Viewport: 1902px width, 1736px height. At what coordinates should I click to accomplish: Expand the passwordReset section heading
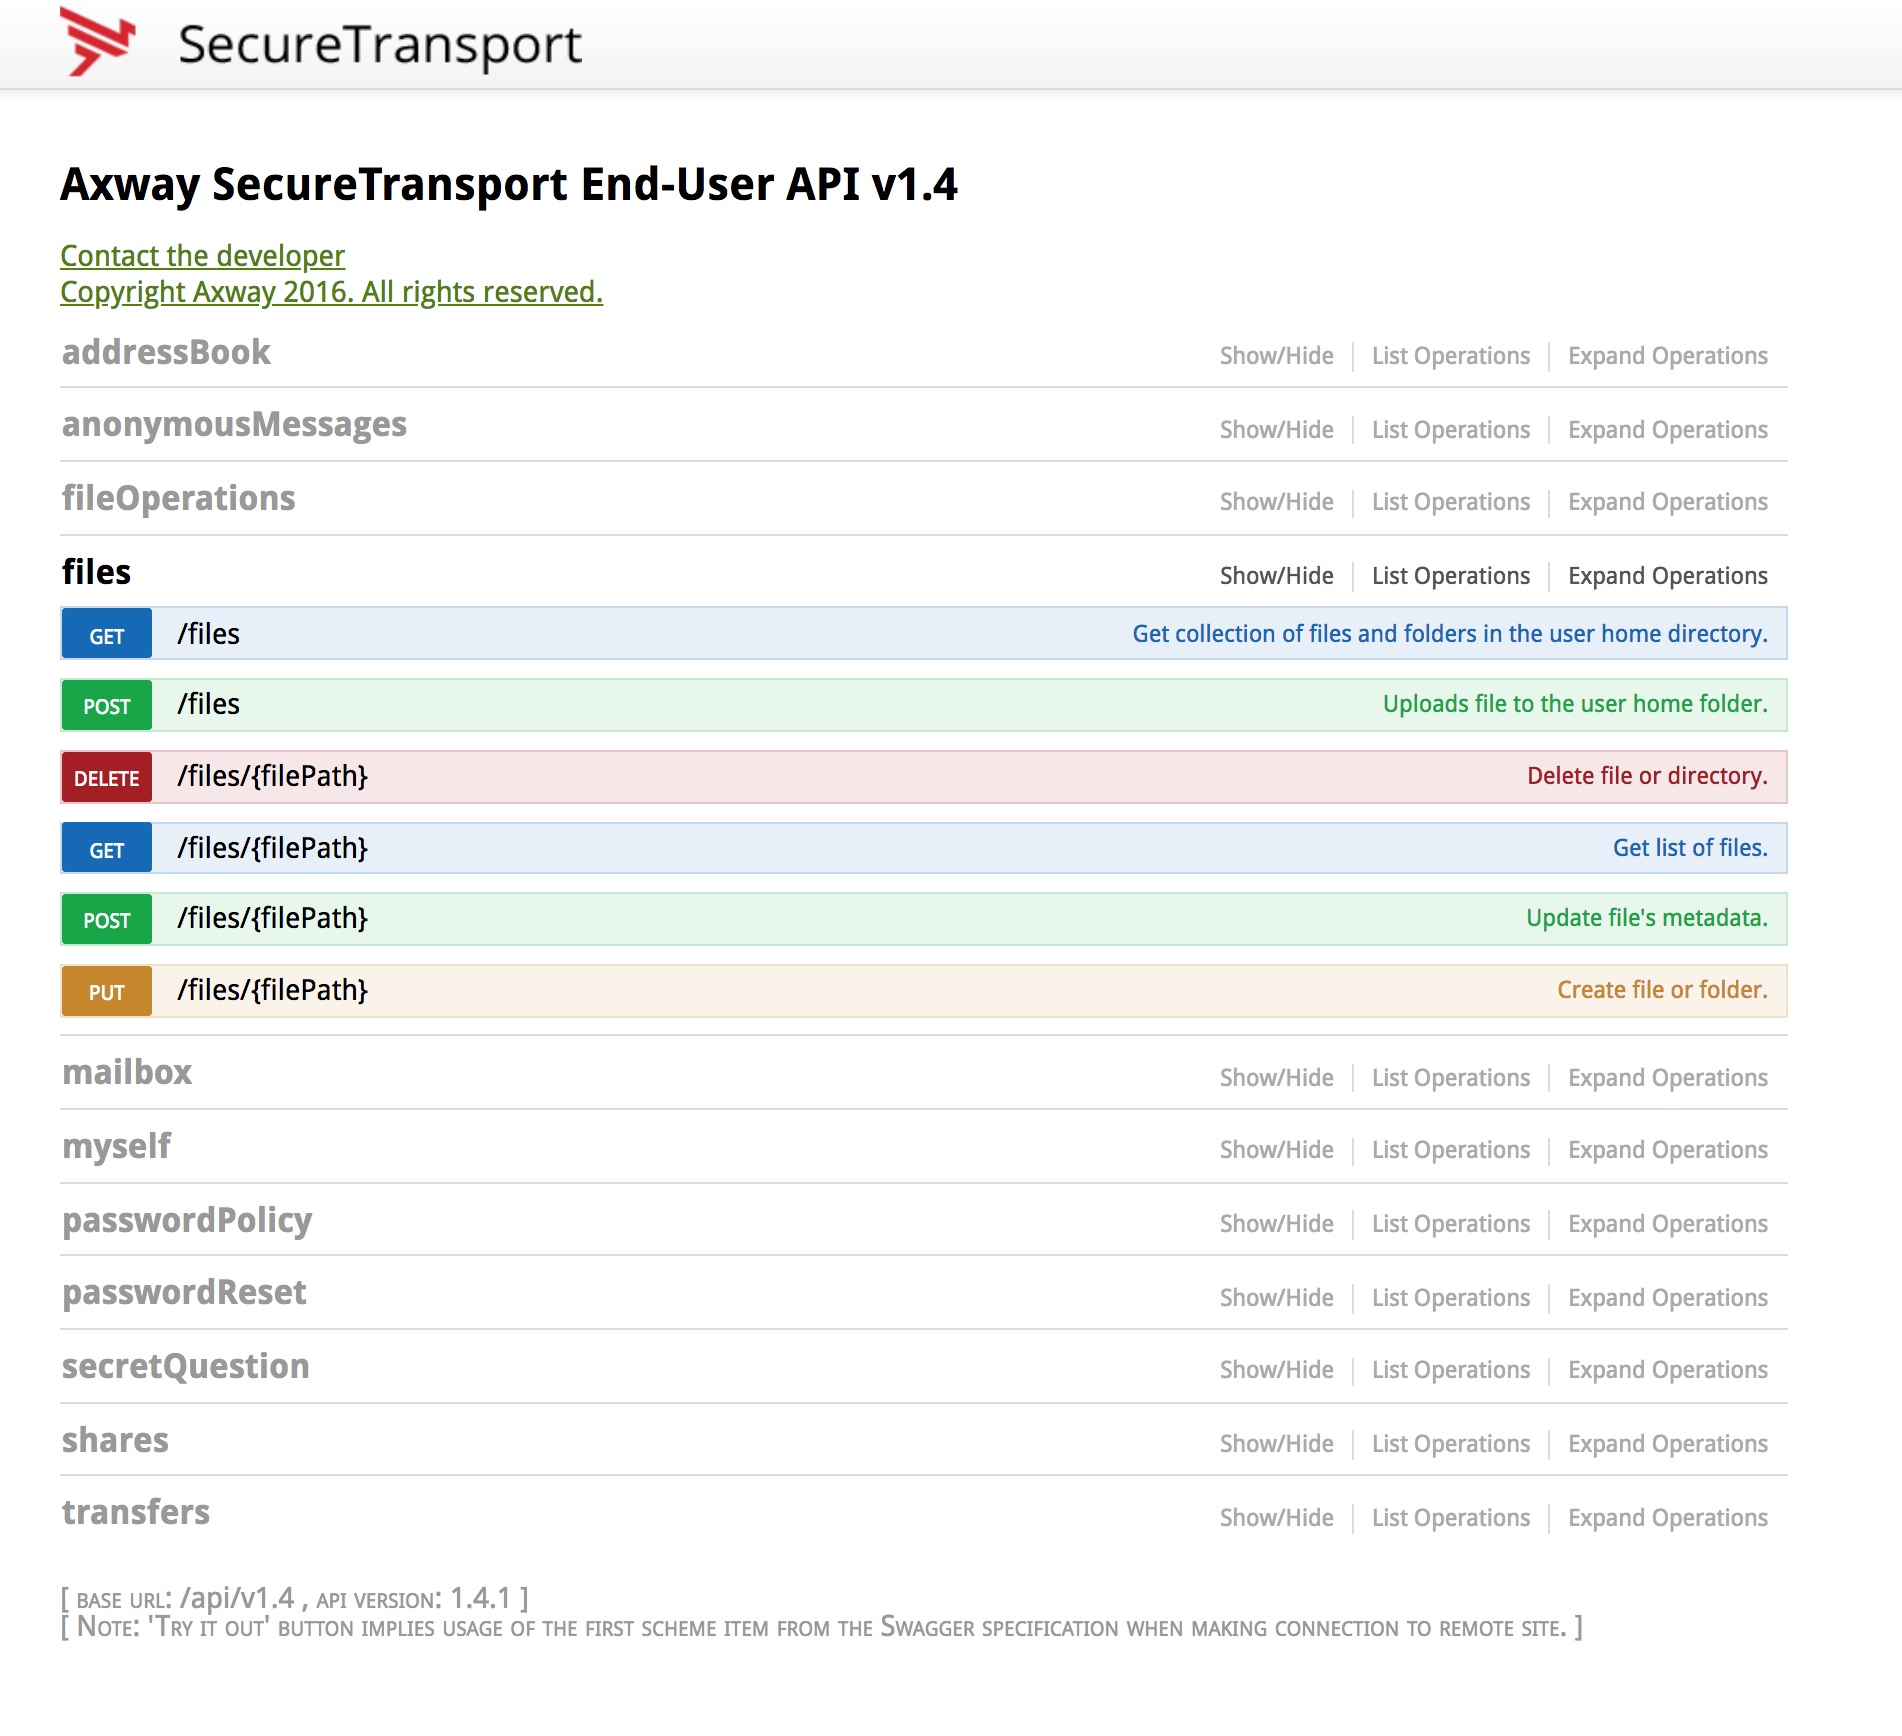coord(184,1292)
